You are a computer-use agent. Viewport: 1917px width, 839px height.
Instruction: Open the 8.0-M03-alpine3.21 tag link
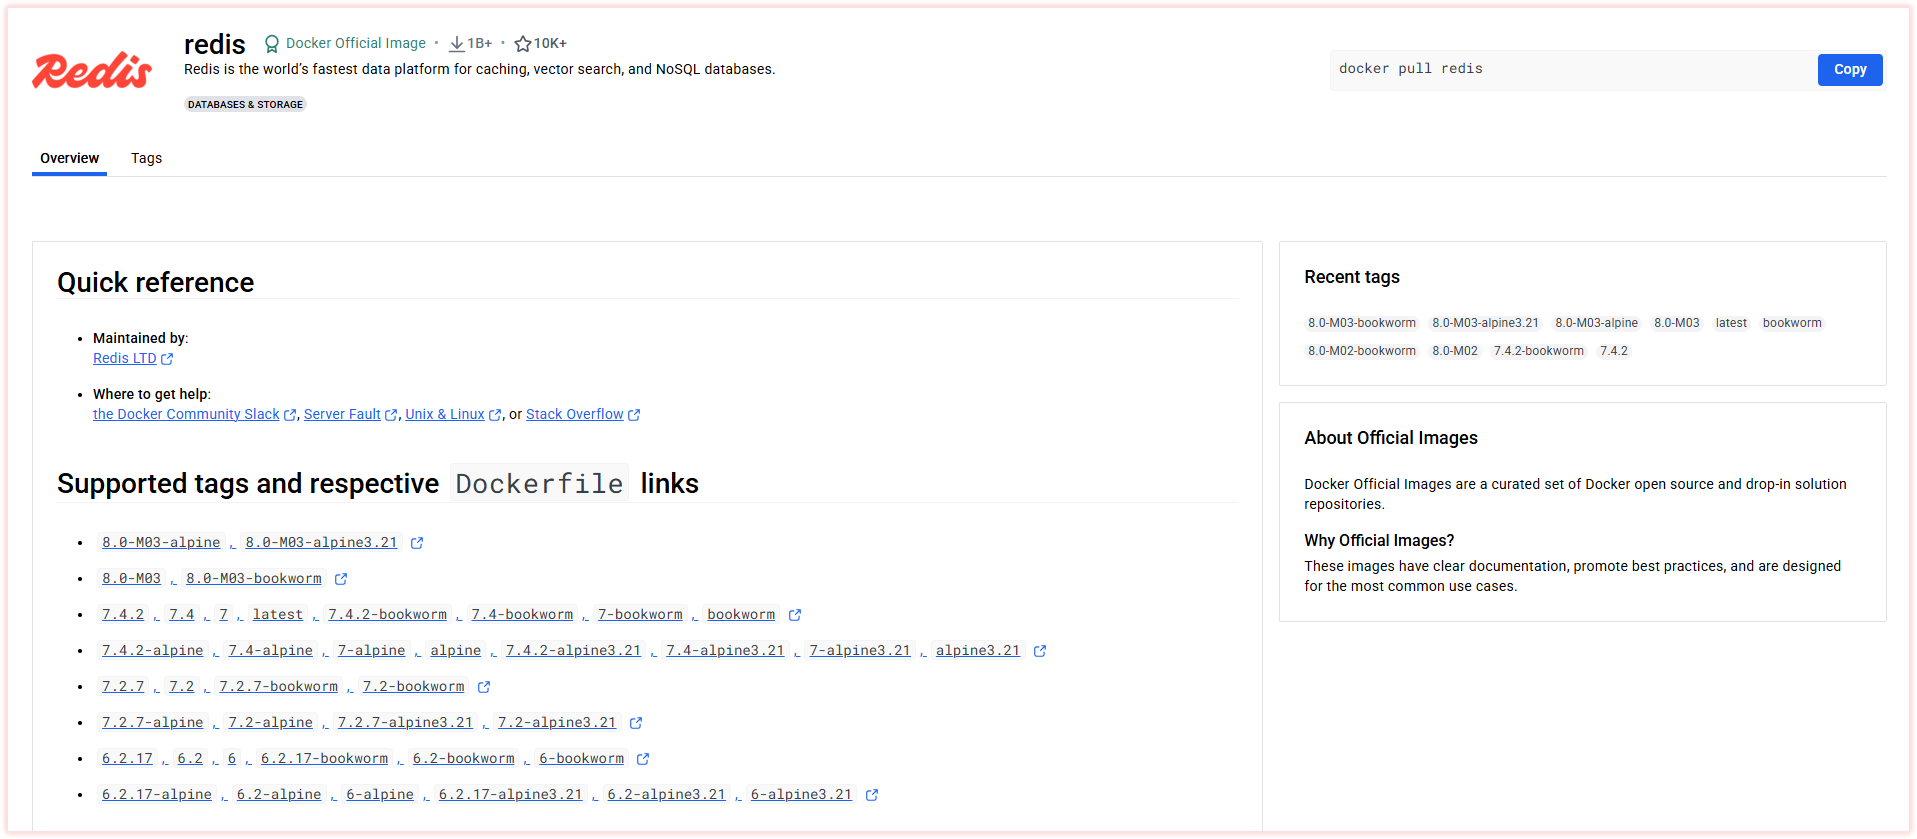[x=321, y=542]
